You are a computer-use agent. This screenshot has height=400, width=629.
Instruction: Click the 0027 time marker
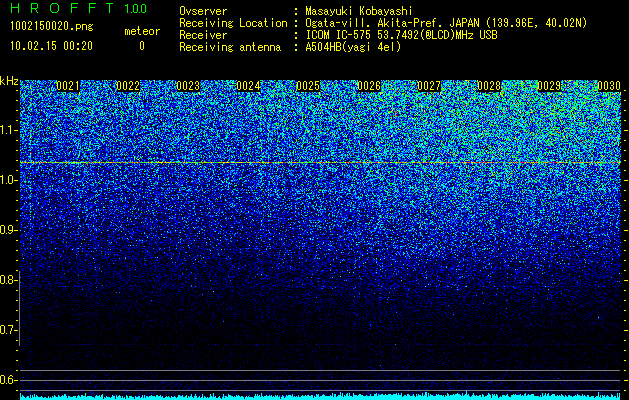point(429,86)
